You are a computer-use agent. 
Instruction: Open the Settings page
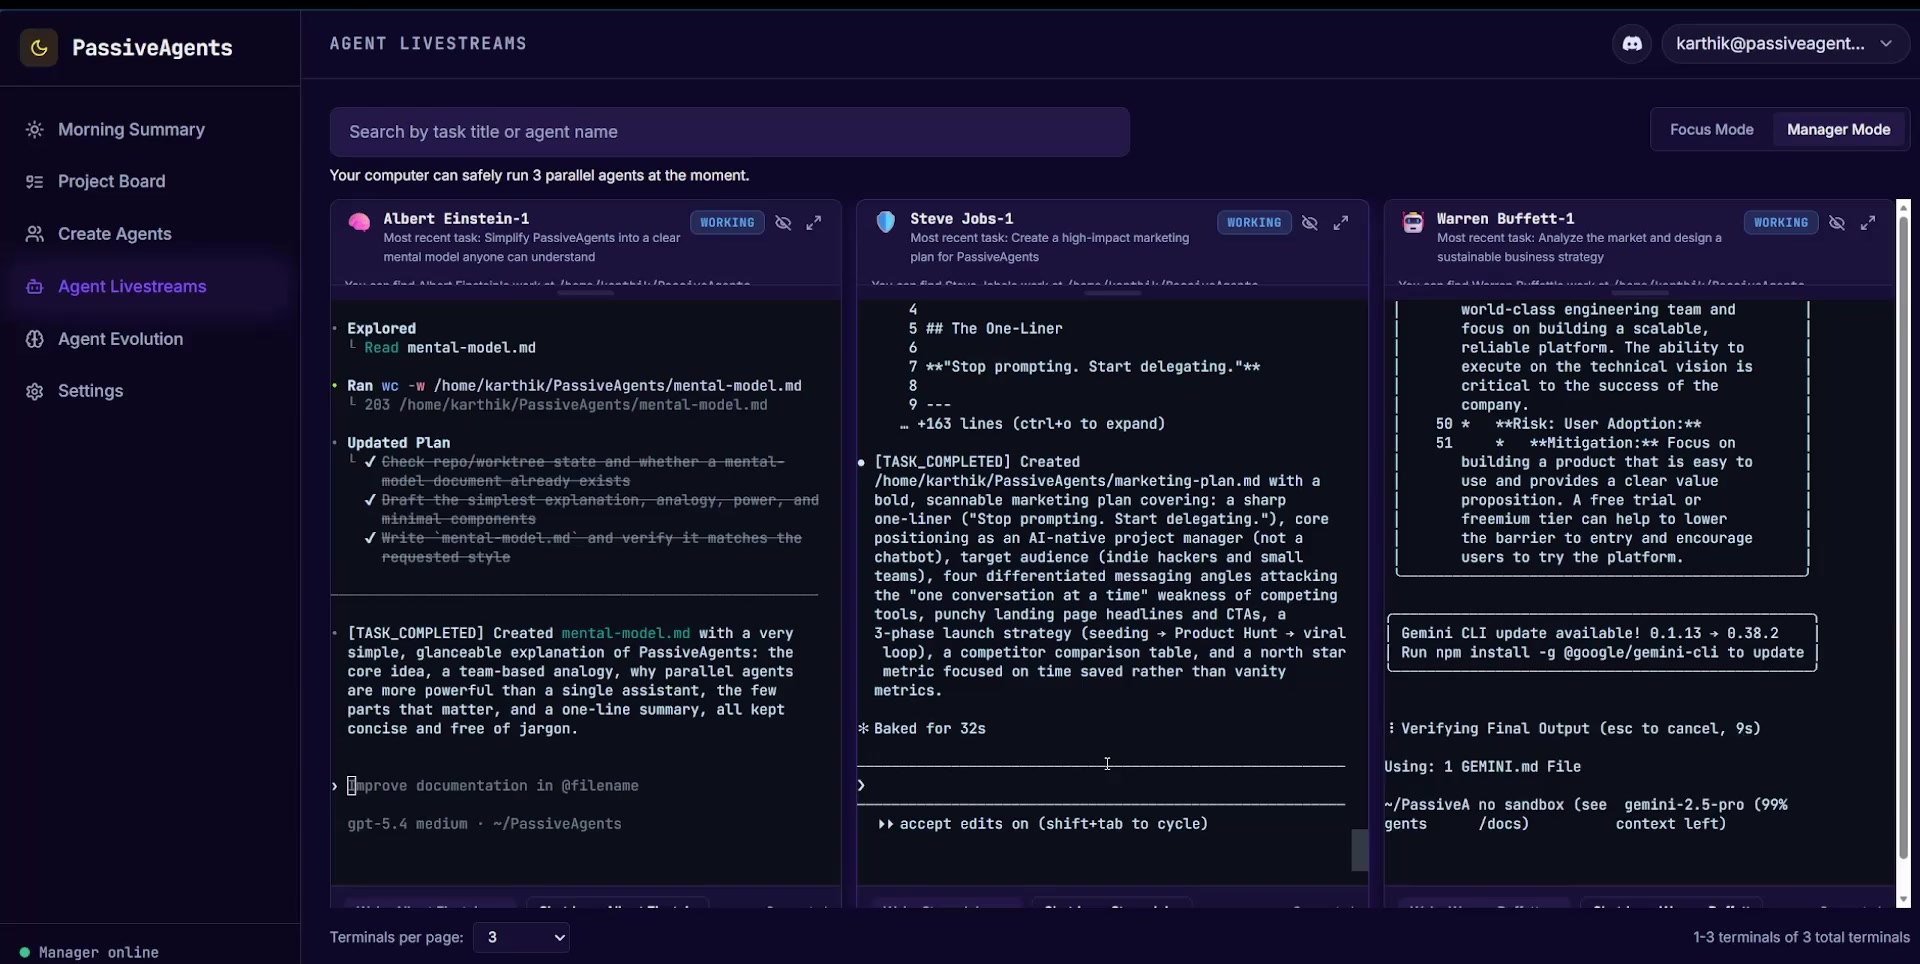click(x=90, y=391)
